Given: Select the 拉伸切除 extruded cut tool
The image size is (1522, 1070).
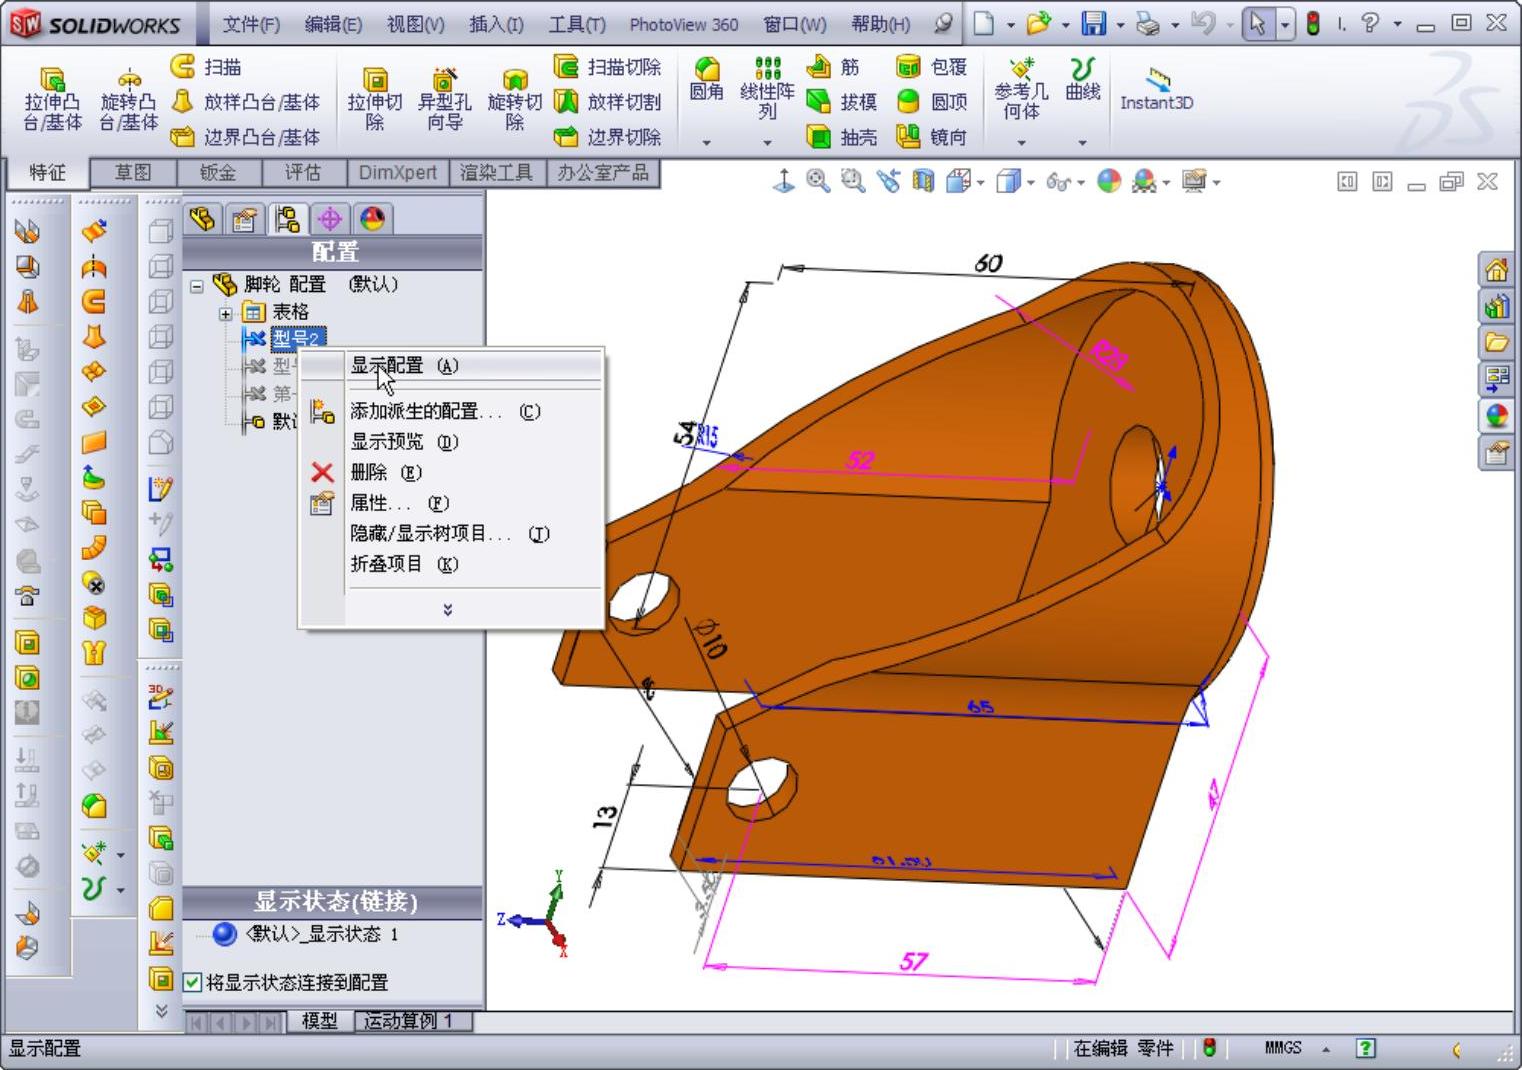Looking at the screenshot, I should click(374, 100).
